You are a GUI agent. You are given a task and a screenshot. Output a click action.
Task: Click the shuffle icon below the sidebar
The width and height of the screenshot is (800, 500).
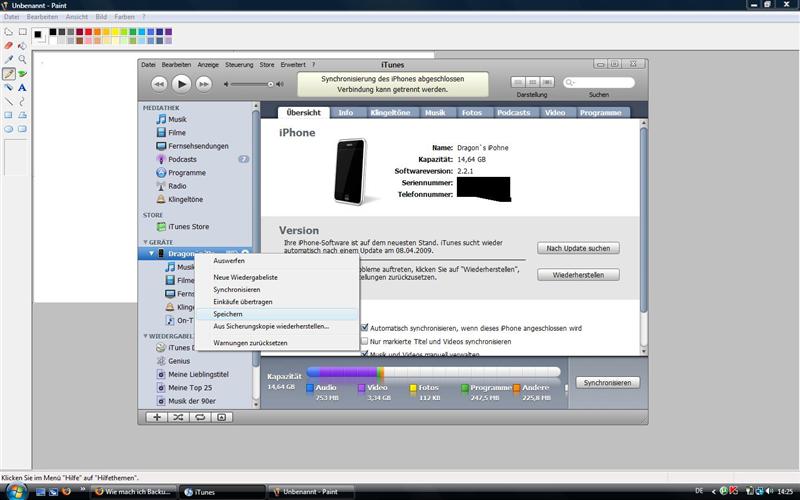[x=178, y=416]
